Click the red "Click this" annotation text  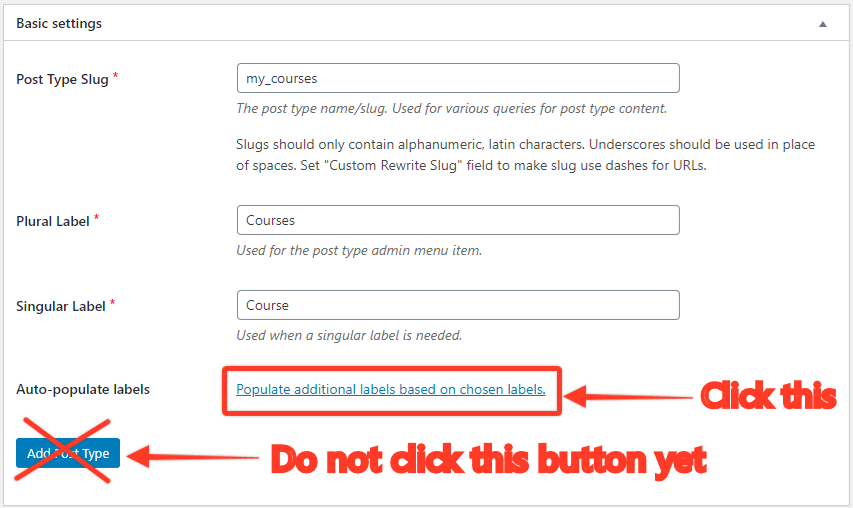pos(768,395)
